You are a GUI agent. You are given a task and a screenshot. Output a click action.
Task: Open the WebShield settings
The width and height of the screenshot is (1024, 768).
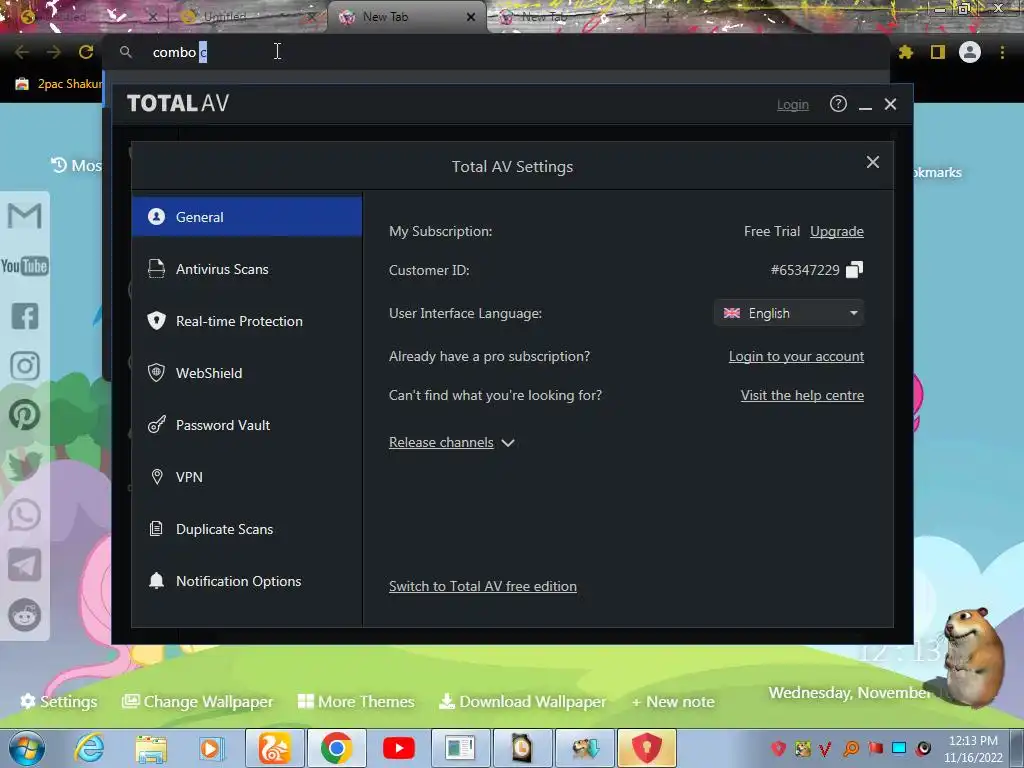tap(247, 373)
